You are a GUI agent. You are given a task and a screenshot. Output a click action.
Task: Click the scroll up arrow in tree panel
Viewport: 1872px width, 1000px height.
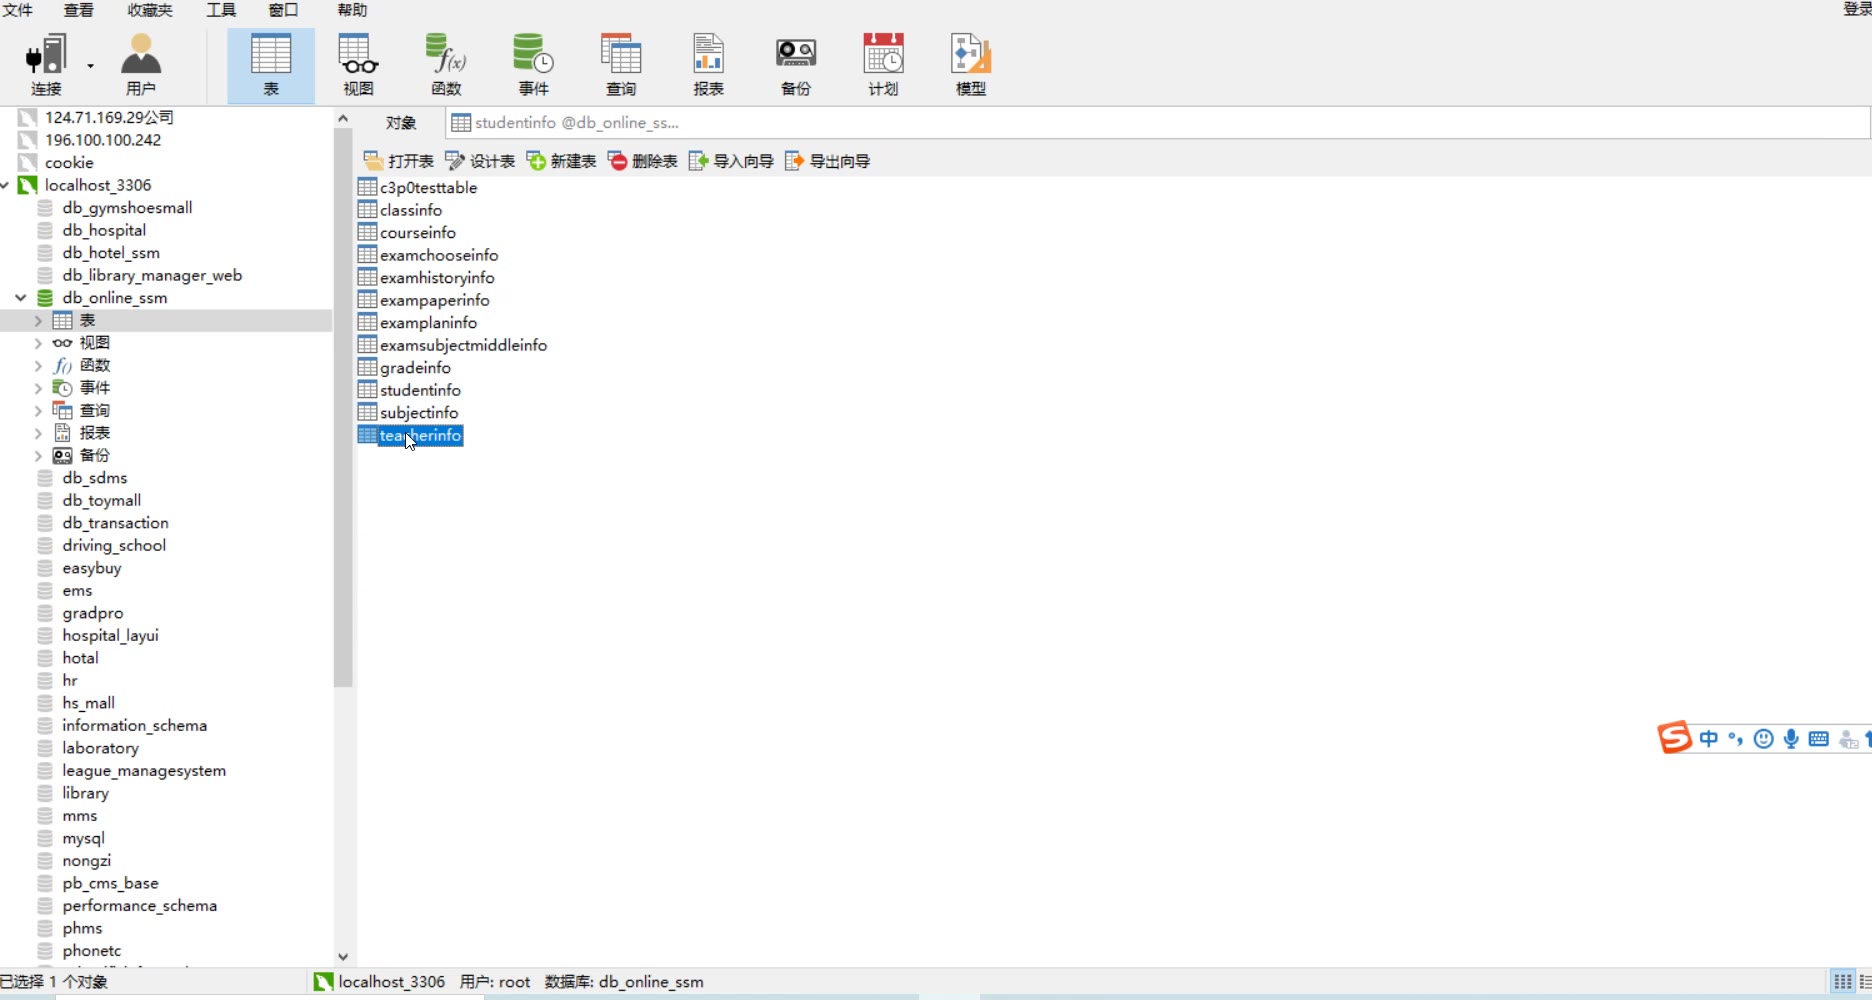pos(343,118)
